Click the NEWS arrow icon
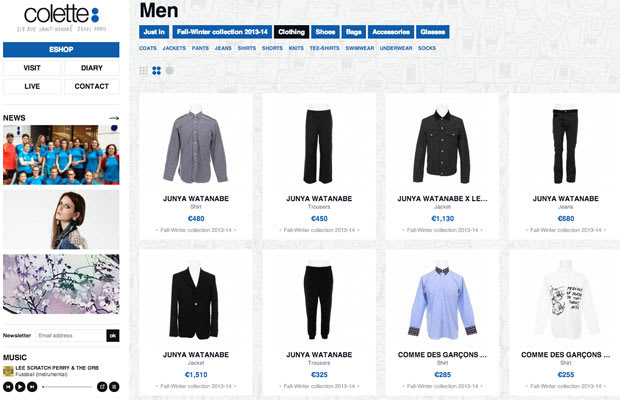 pos(114,118)
